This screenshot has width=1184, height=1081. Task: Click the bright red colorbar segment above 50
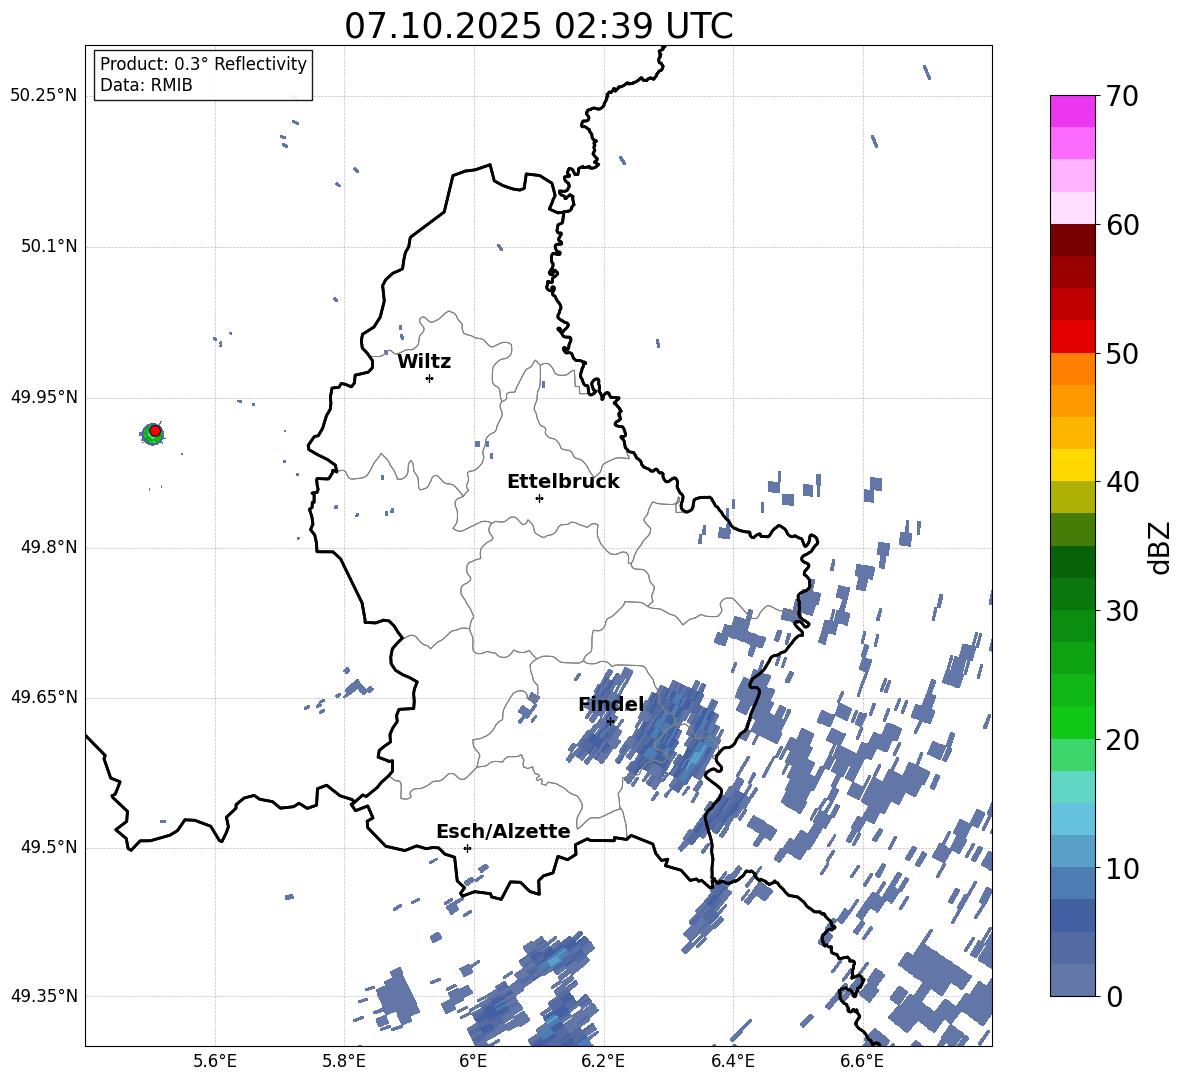(x=1073, y=337)
